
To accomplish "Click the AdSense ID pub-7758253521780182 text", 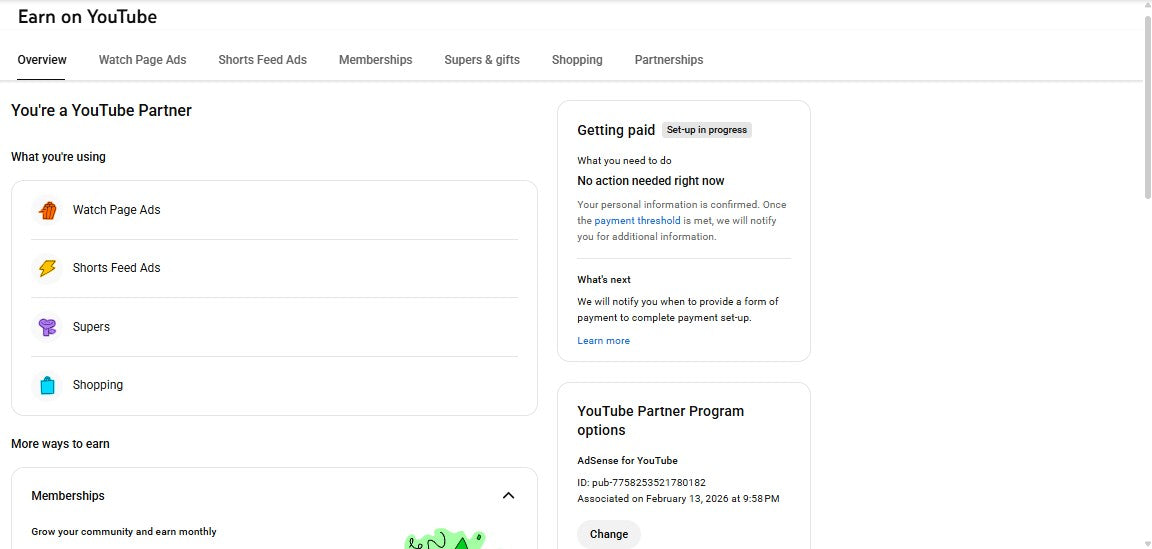I will pyautogui.click(x=641, y=483).
